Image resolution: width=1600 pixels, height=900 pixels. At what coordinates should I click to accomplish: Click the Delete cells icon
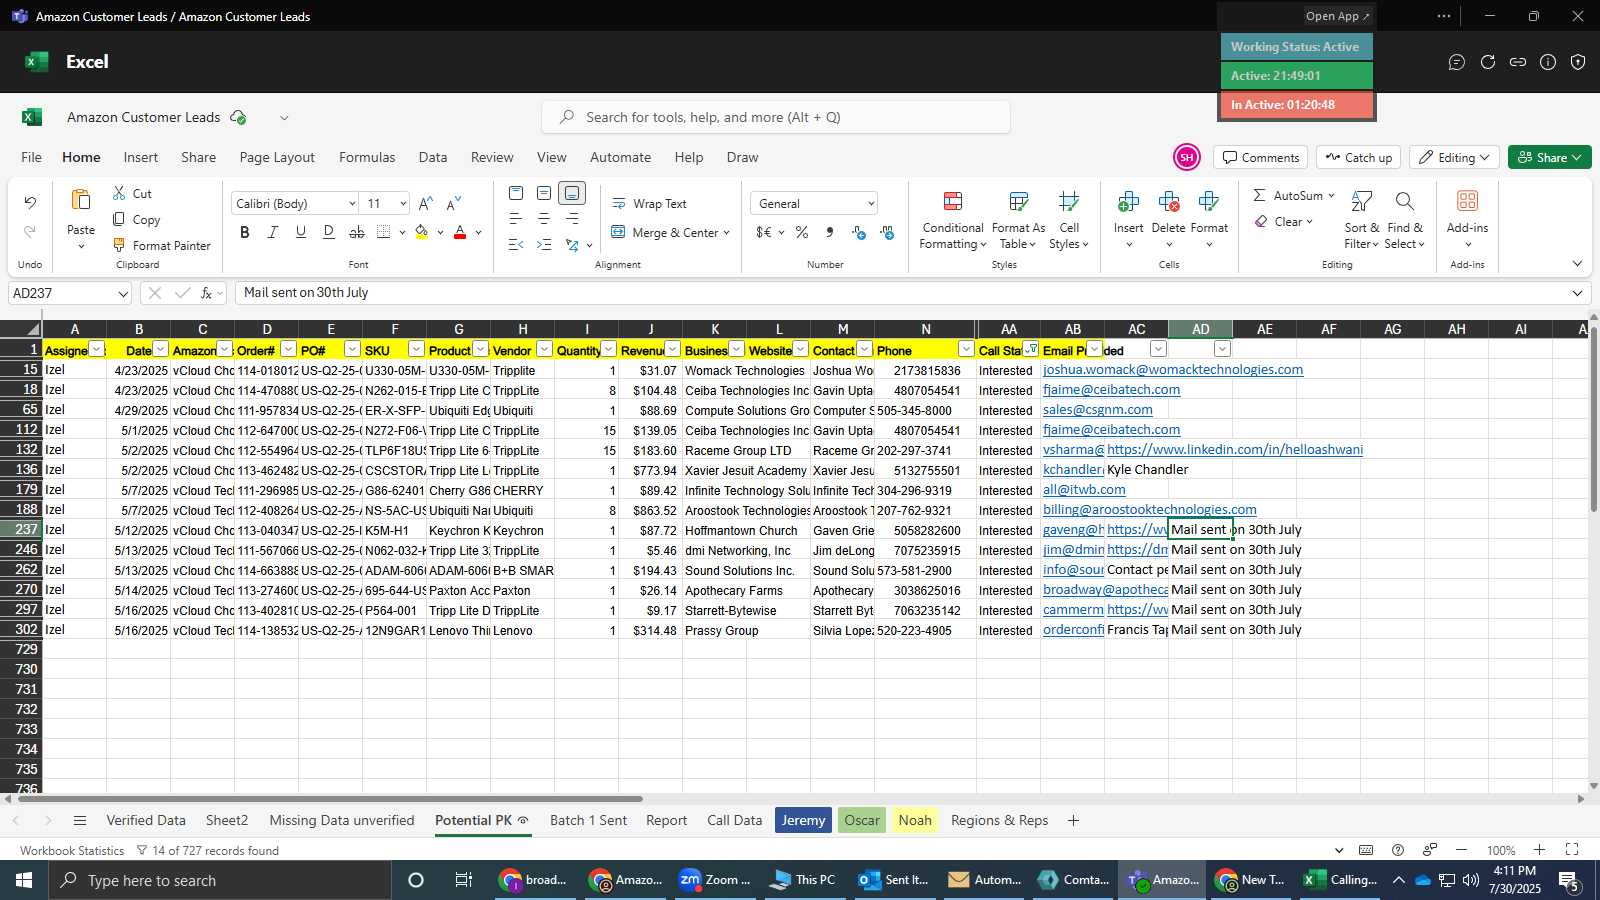pos(1168,203)
